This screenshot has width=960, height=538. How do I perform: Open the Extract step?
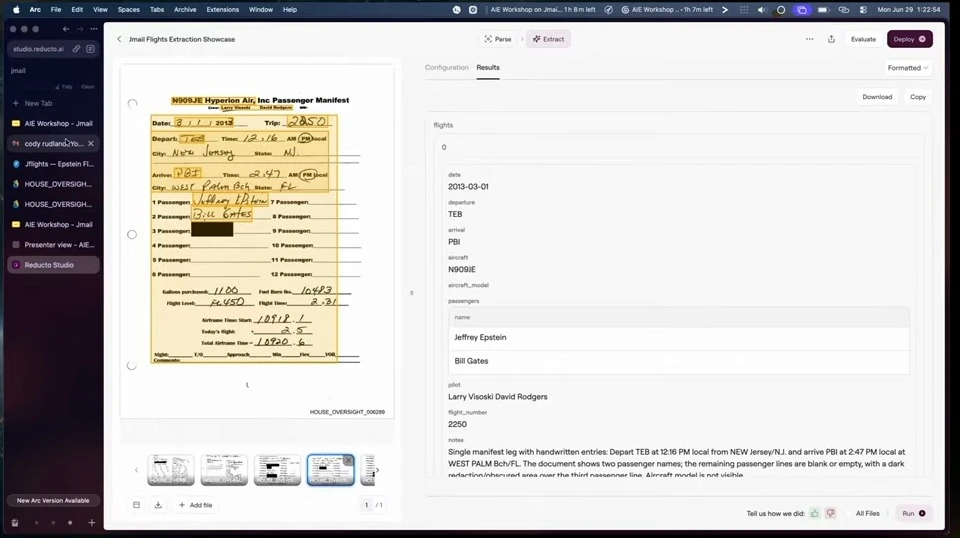(548, 39)
